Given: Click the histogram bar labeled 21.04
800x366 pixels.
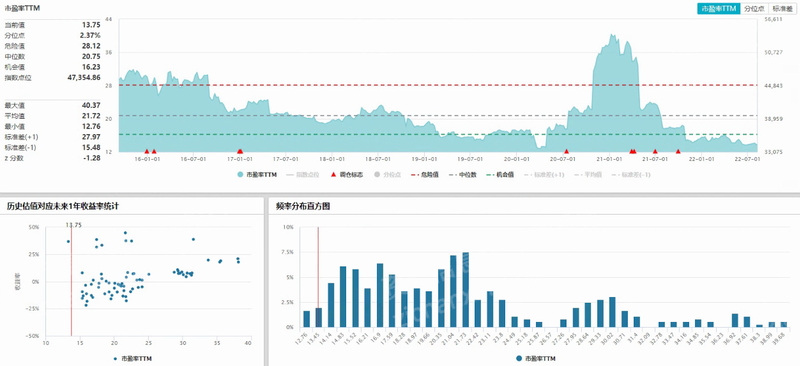Looking at the screenshot, I should 453,291.
